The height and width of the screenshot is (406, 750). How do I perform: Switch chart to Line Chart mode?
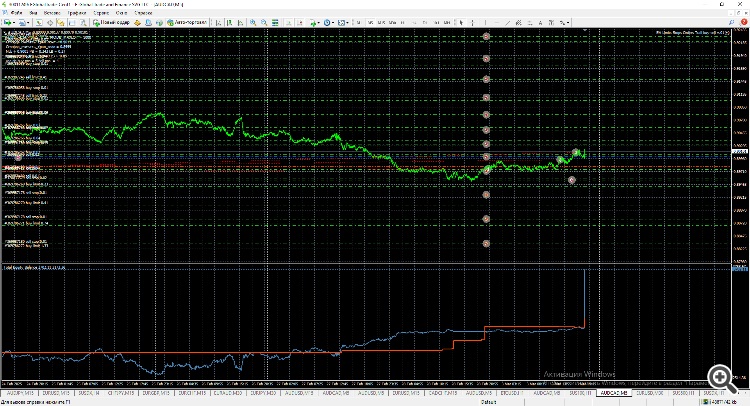point(241,22)
